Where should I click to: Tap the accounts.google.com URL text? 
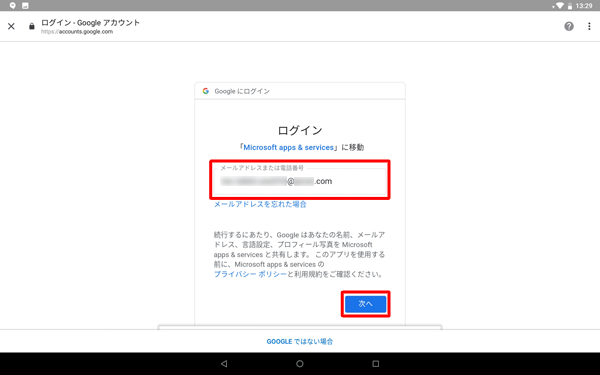point(77,32)
